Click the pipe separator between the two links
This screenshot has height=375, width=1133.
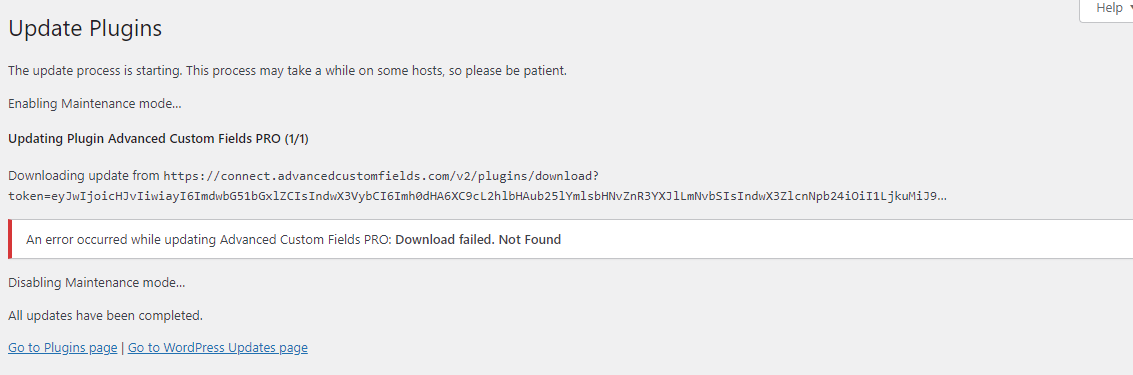[x=122, y=348]
